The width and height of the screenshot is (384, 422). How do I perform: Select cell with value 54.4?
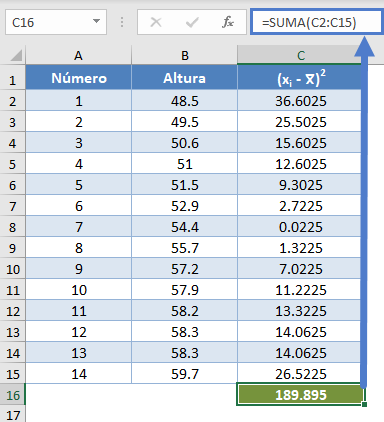coord(185,227)
